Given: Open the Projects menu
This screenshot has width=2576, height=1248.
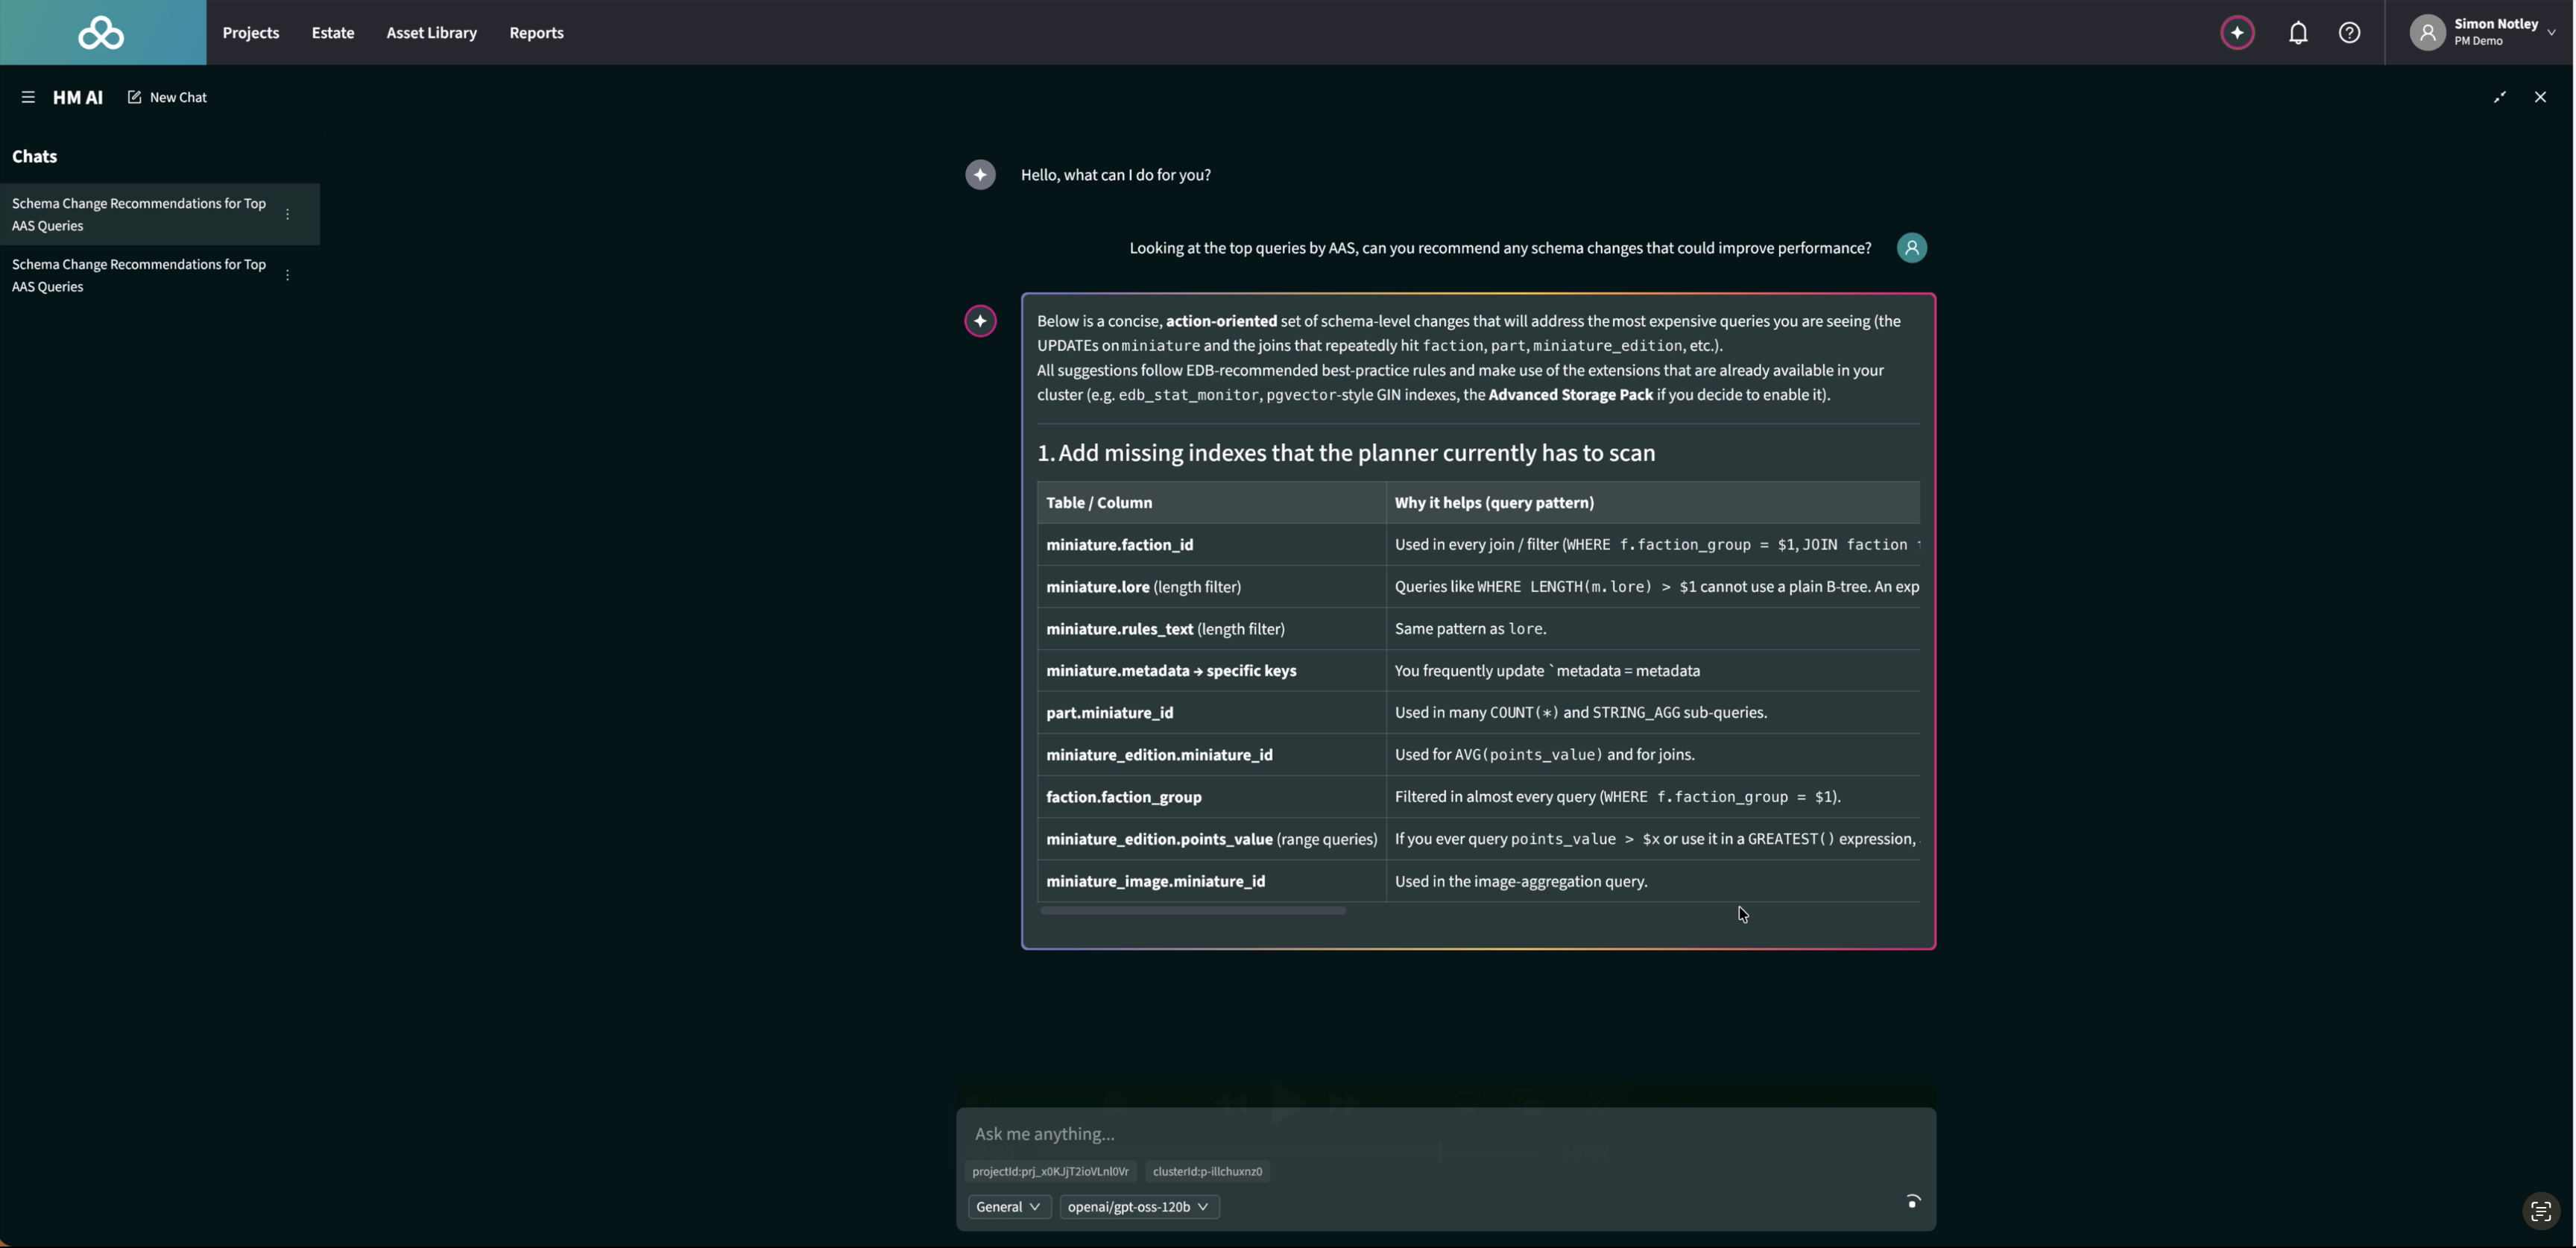Looking at the screenshot, I should coord(250,33).
